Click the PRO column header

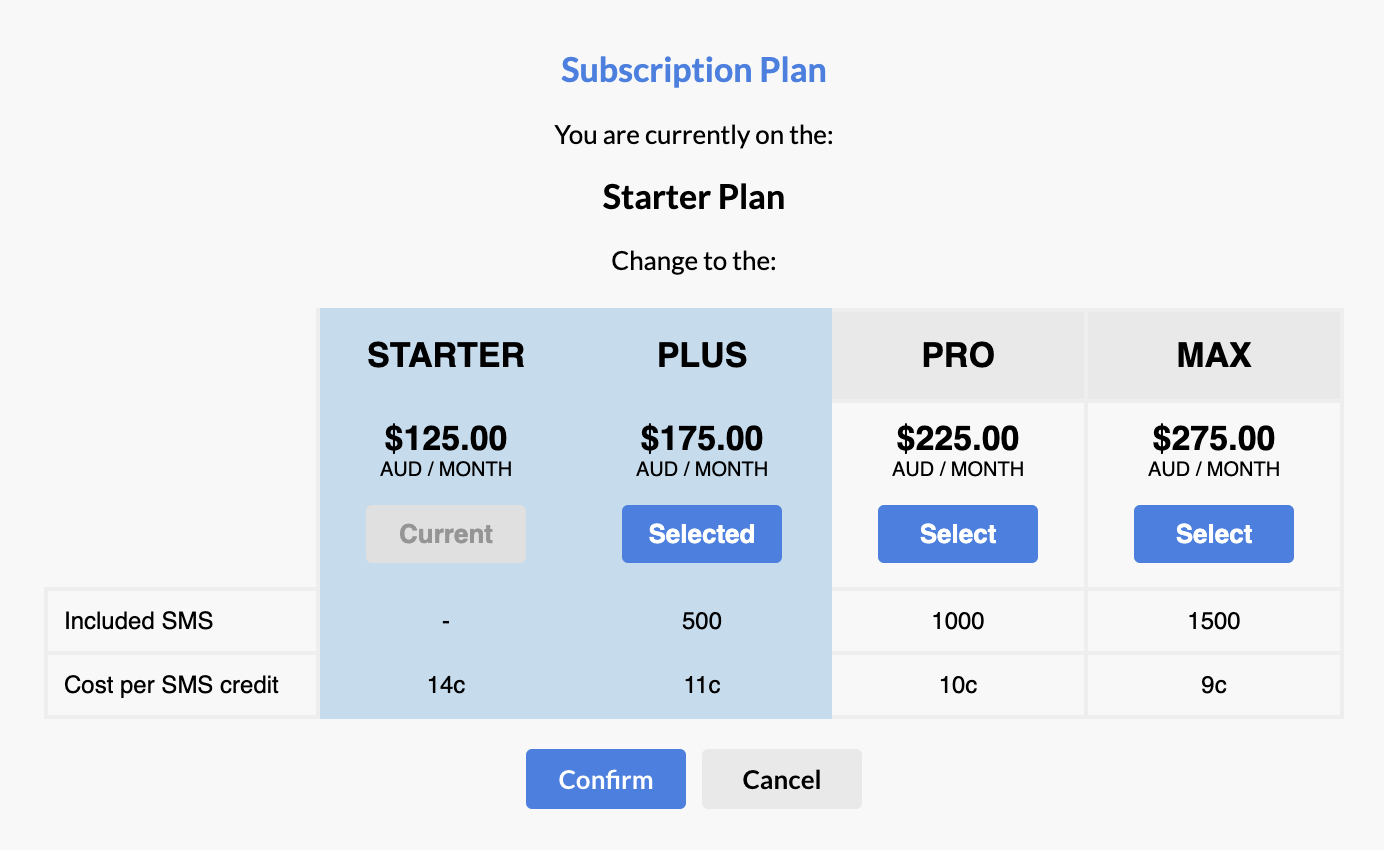pos(957,355)
